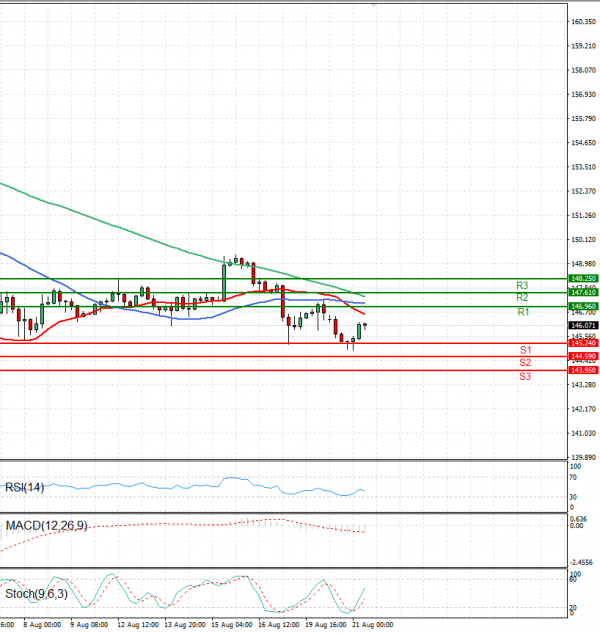Click the 154.650 price axis value

583,143
